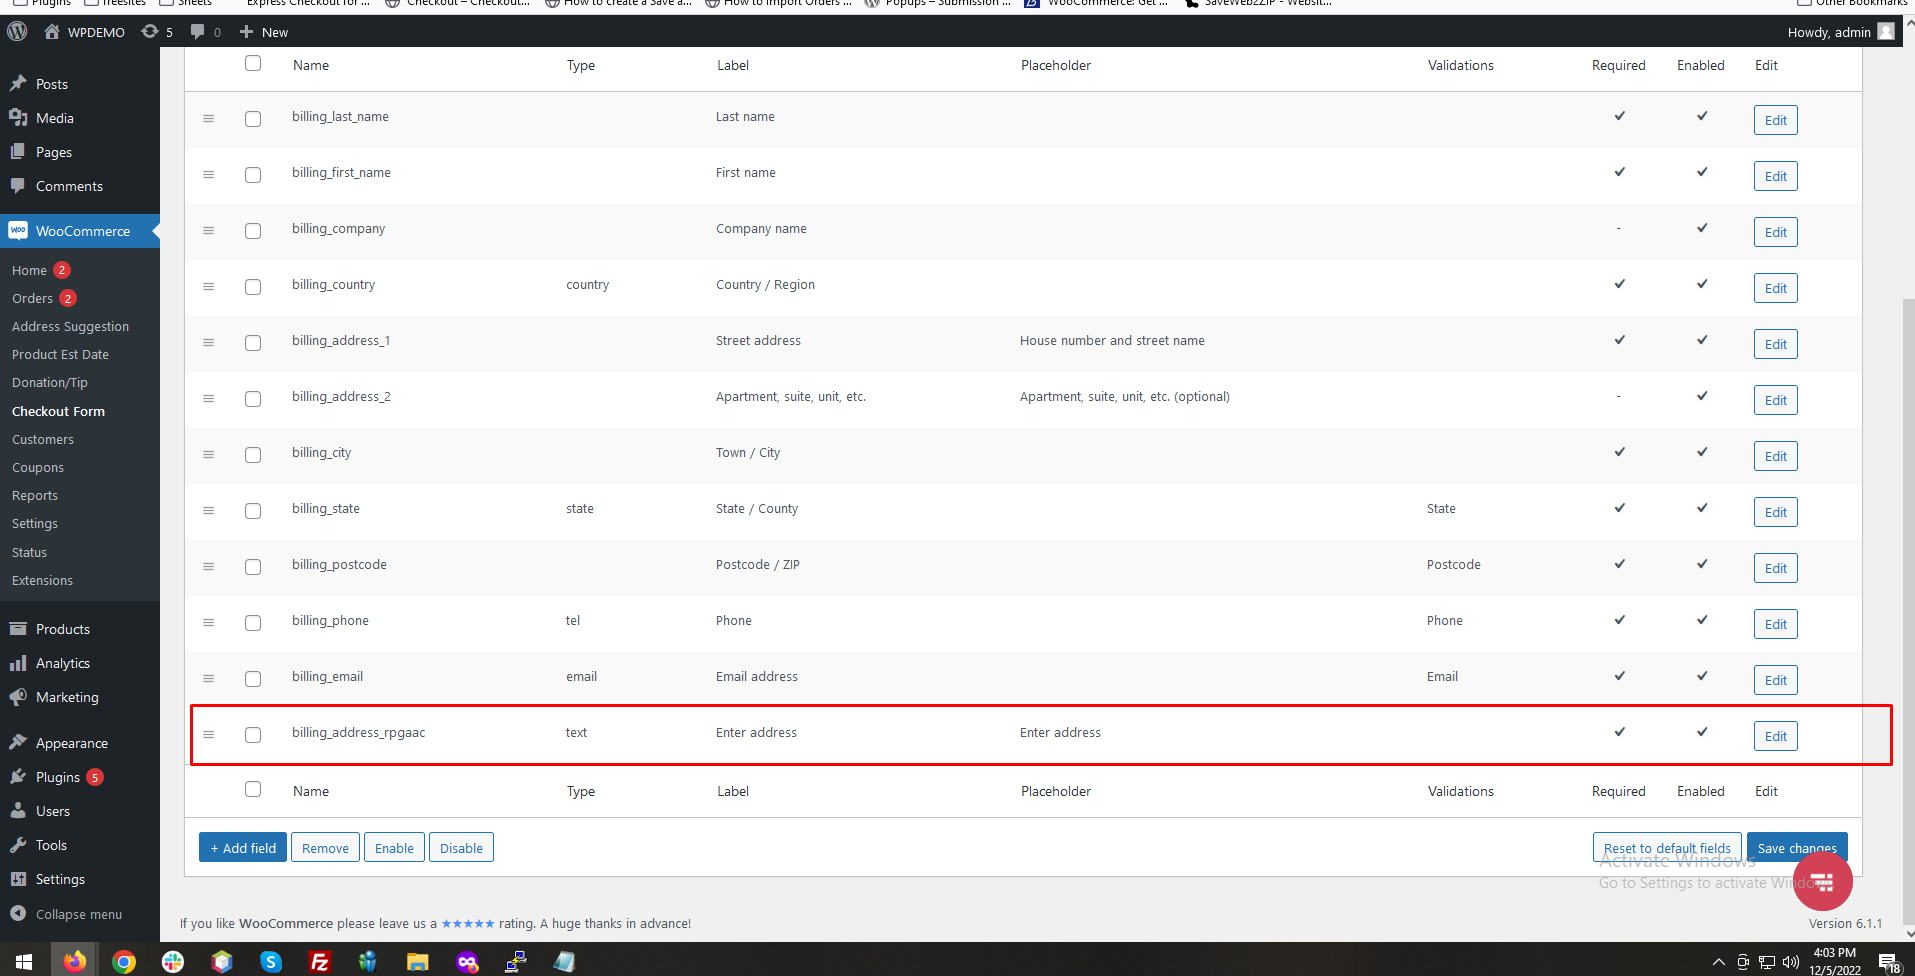Open the Howdy, admin account menu
1915x976 pixels.
1839,32
